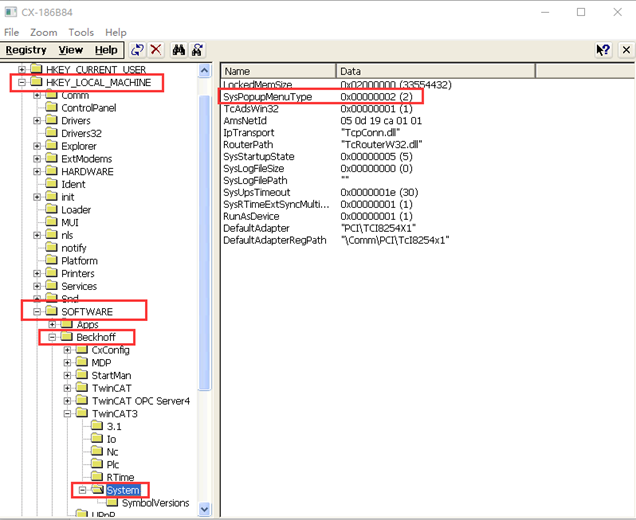
Task: Expand the Drivers key
Action: 37,120
